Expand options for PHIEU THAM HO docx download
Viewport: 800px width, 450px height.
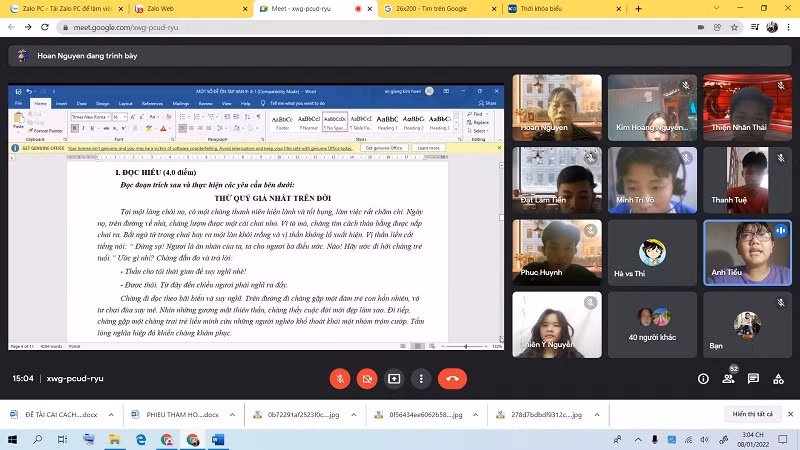[x=241, y=414]
